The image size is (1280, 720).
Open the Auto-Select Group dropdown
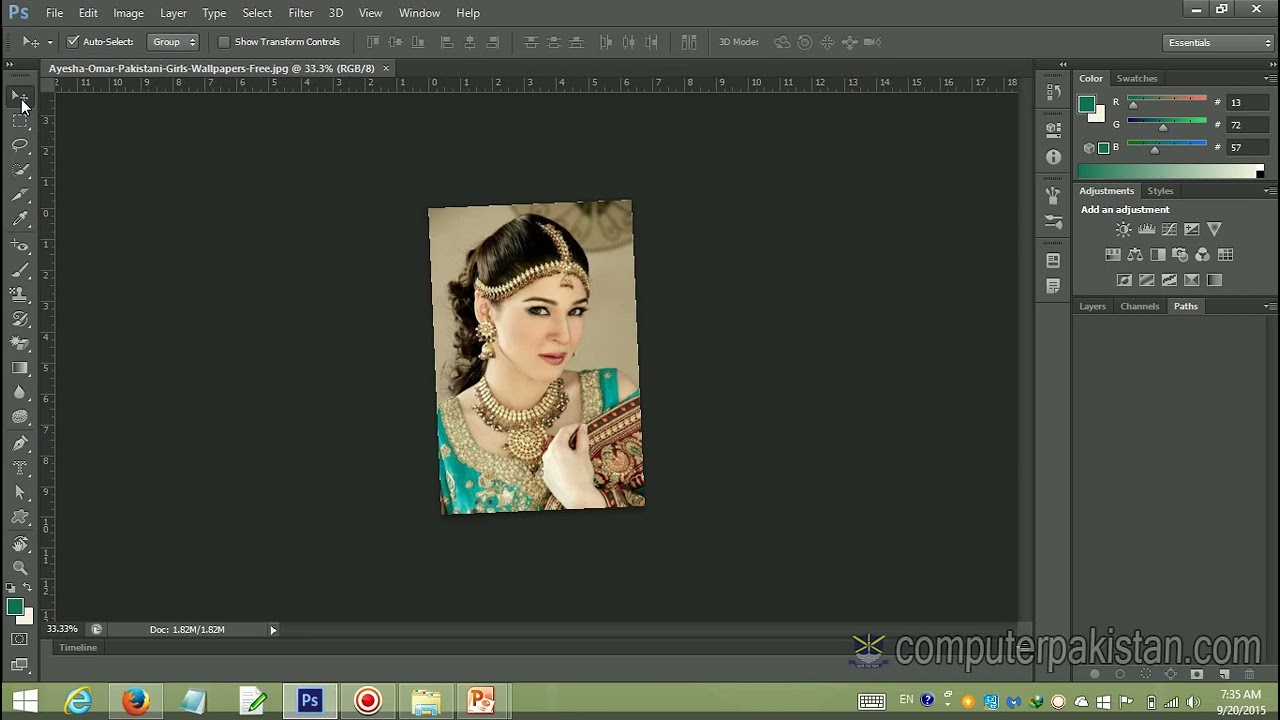point(173,42)
